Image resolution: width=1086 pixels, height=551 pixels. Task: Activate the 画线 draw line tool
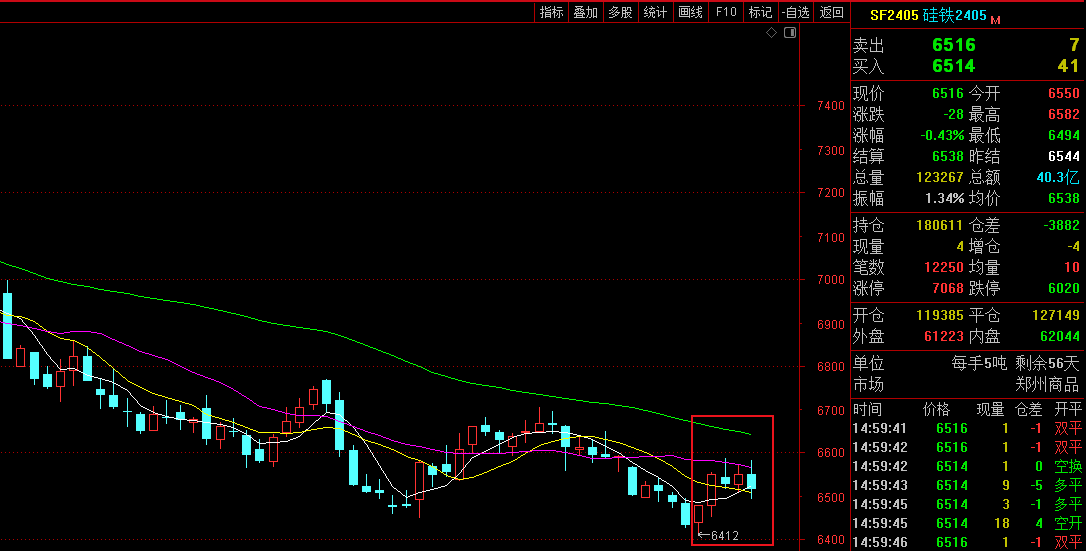pyautogui.click(x=690, y=12)
